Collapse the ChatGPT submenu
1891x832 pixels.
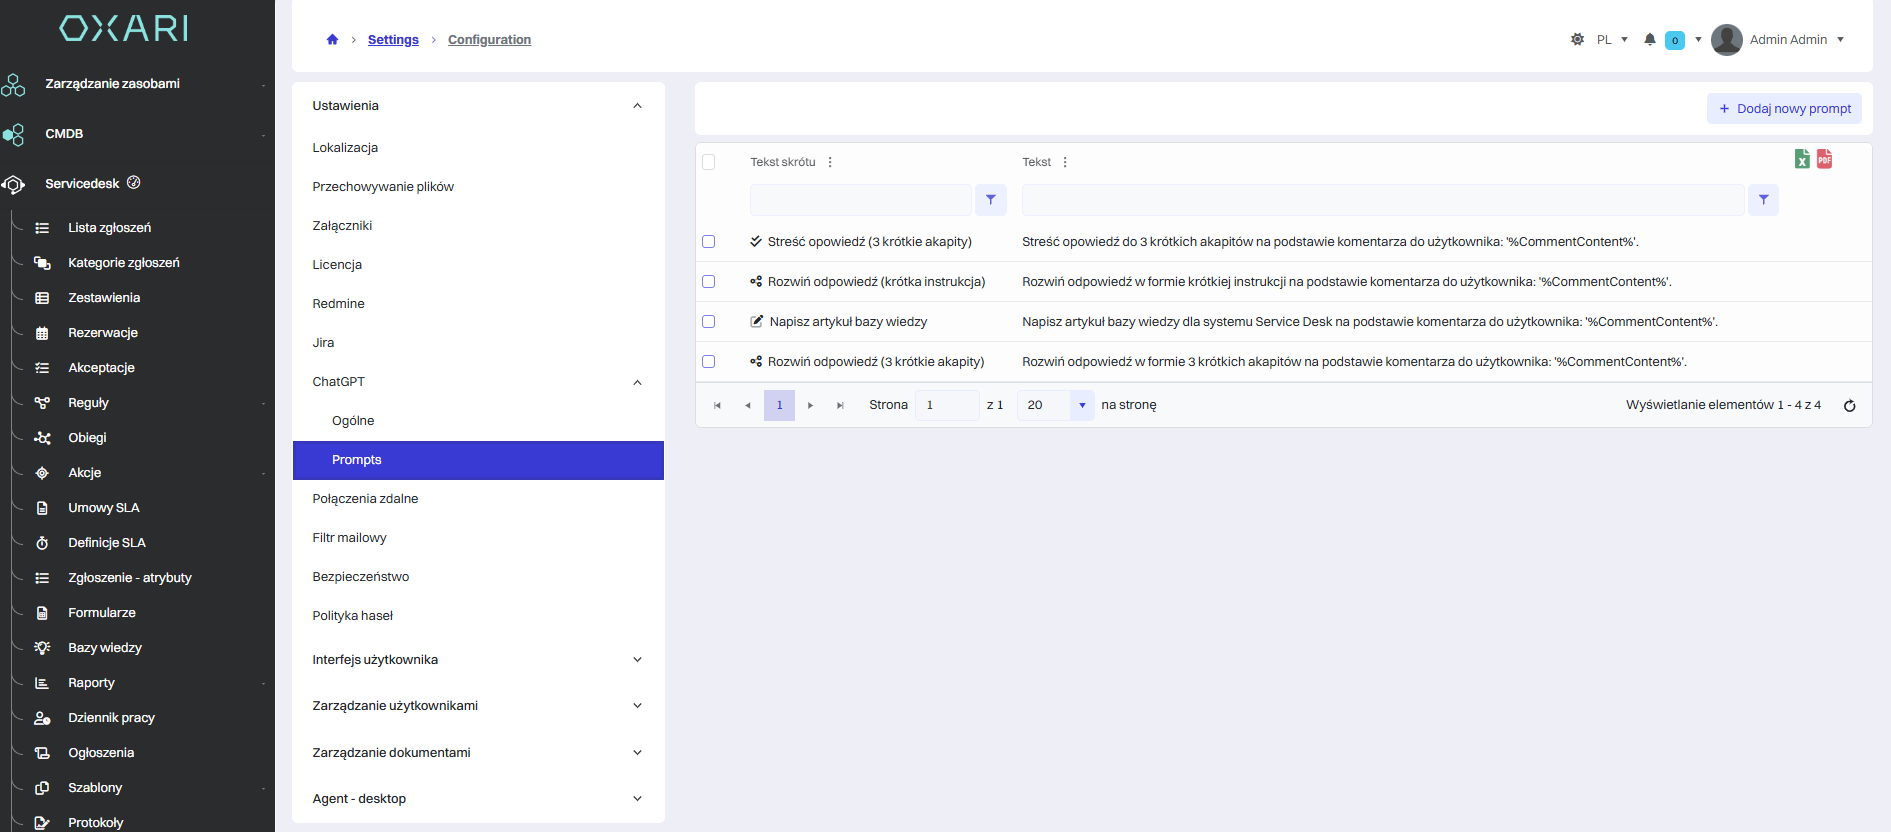637,382
